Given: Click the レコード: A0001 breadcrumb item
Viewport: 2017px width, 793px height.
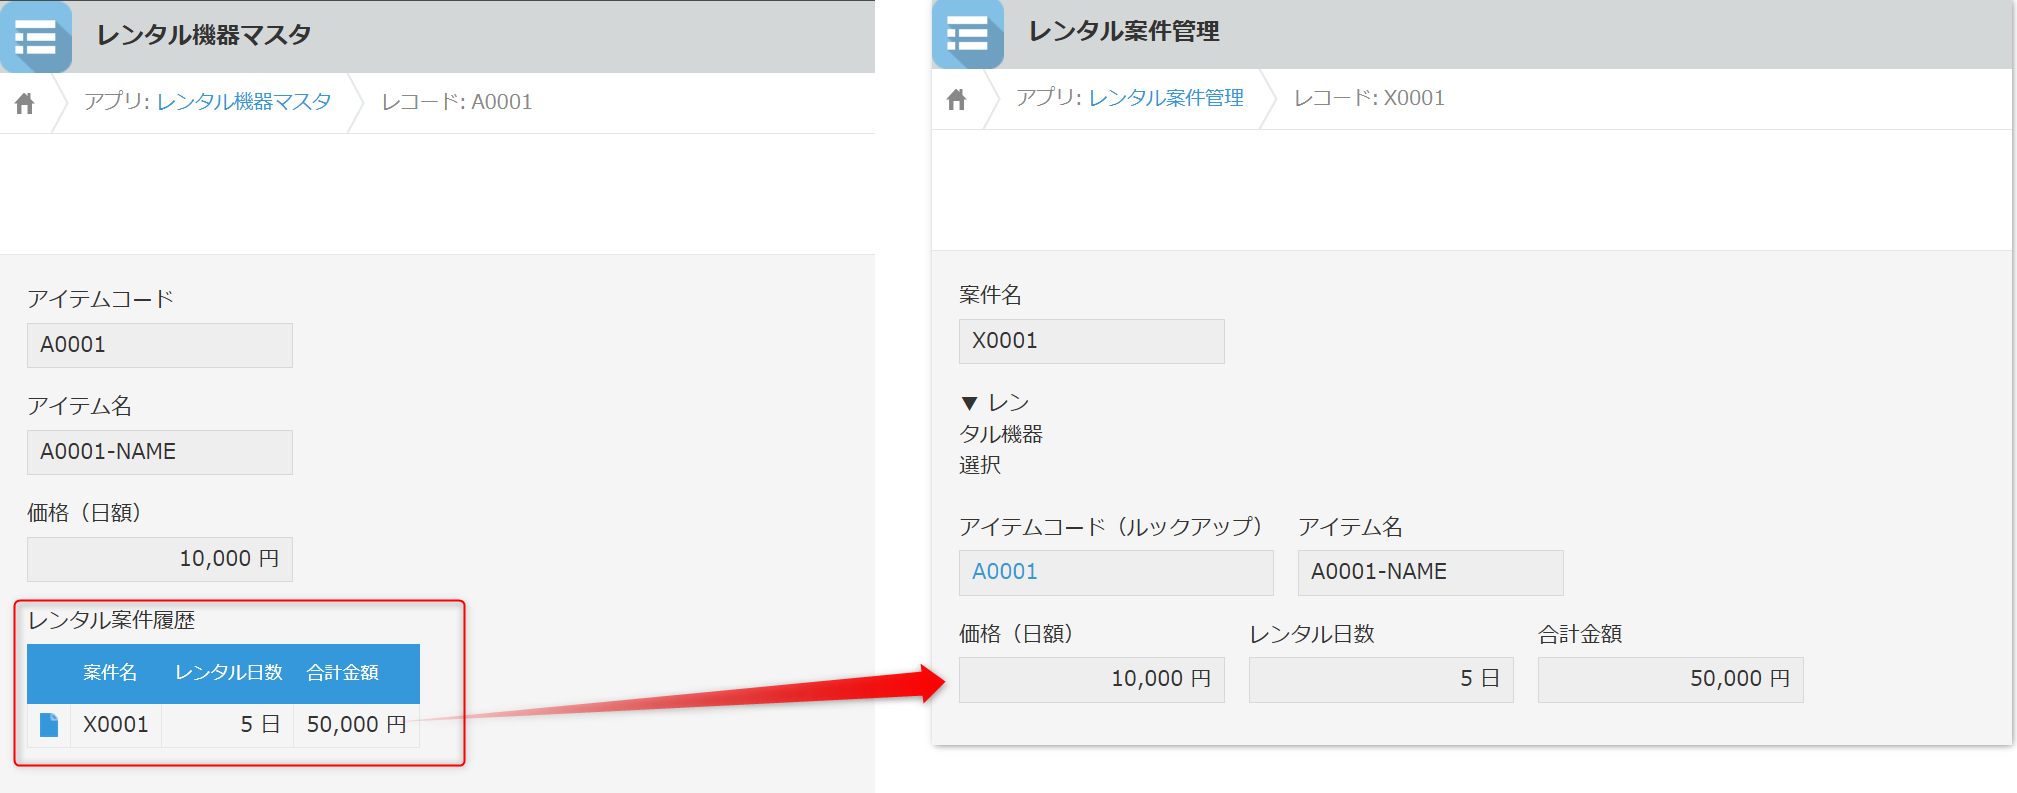Looking at the screenshot, I should tap(457, 102).
